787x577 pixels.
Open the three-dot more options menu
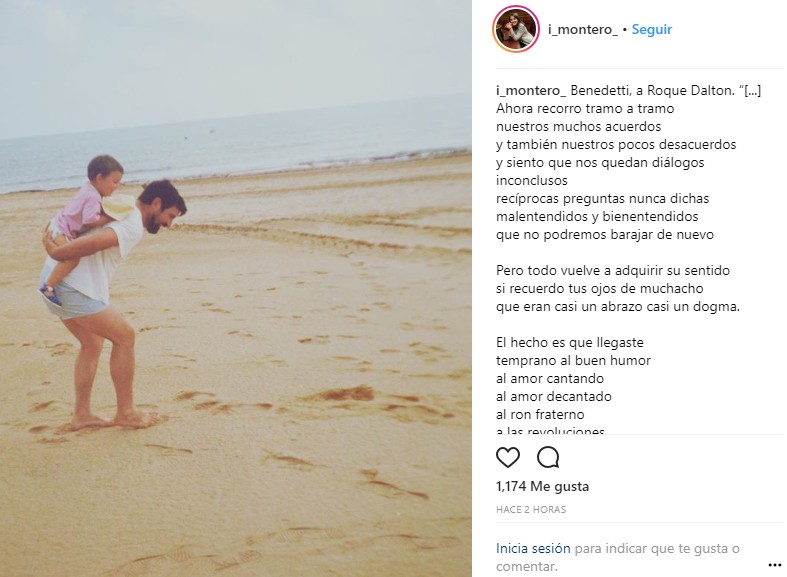[775, 565]
